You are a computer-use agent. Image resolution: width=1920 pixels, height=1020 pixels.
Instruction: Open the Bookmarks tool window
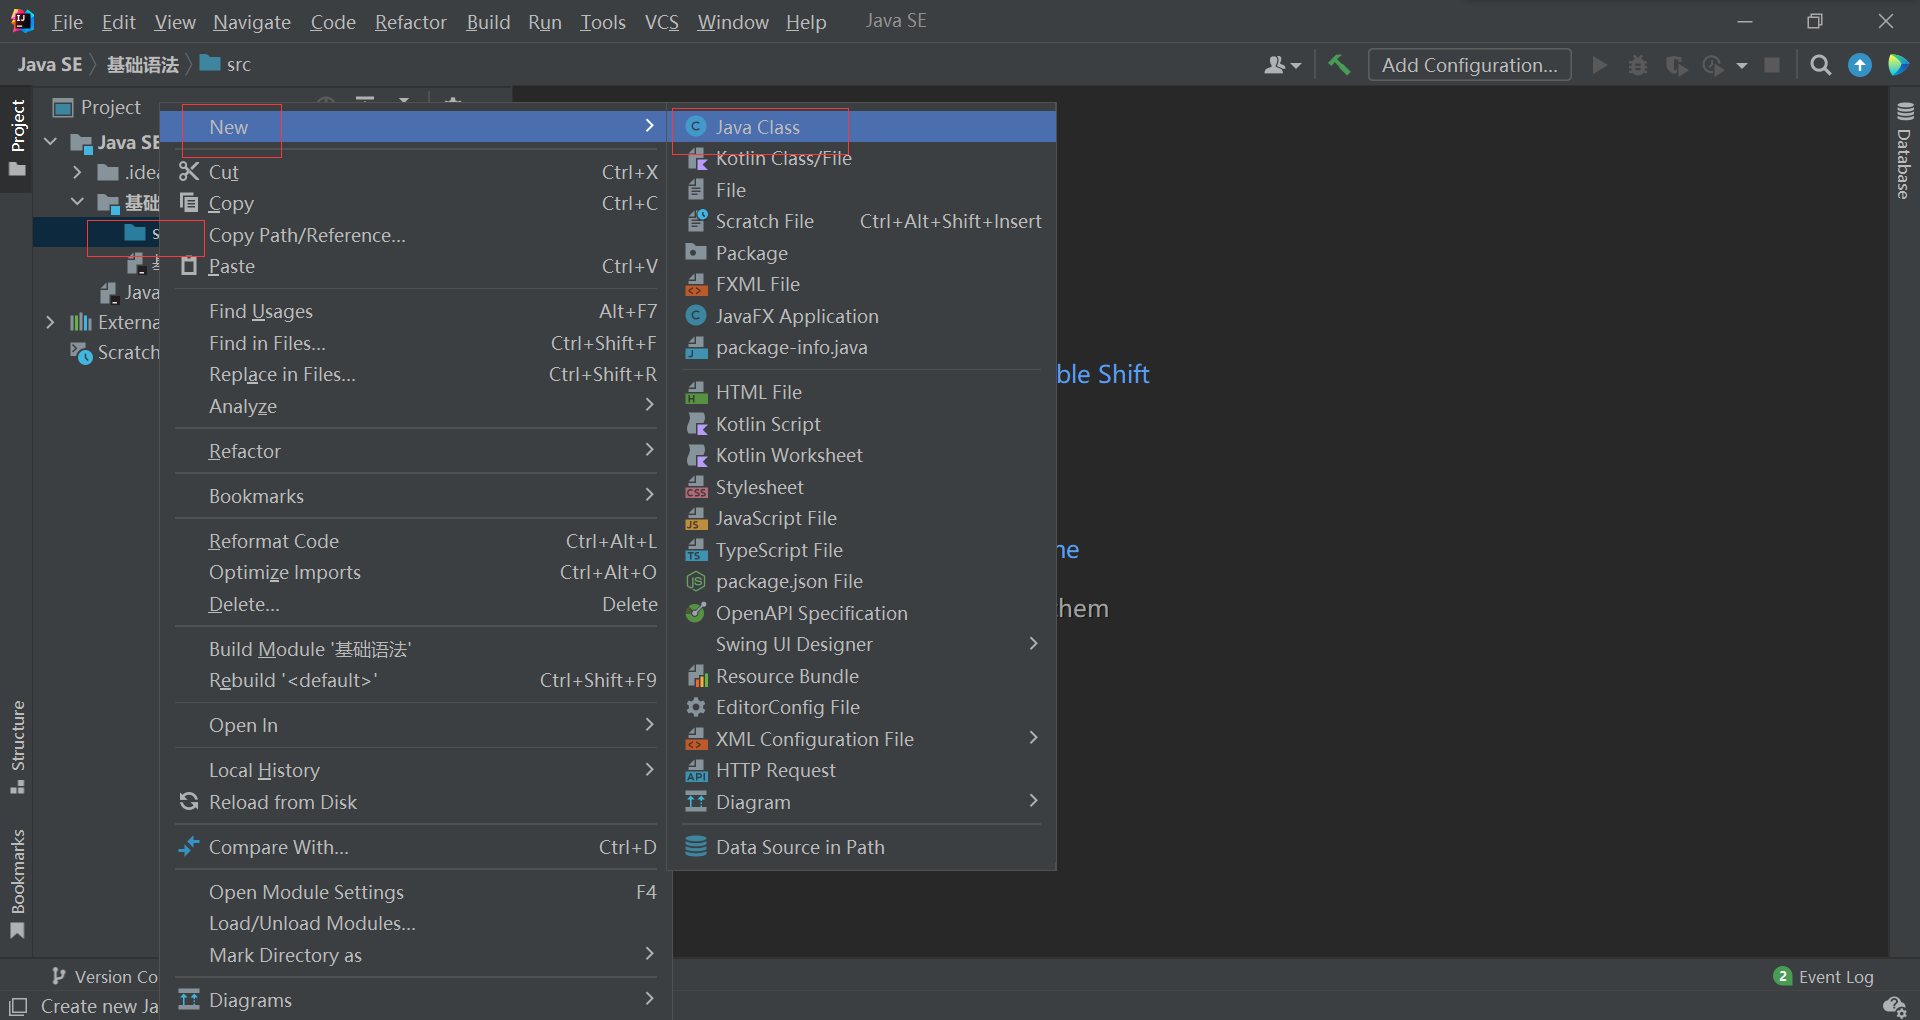click(x=17, y=883)
